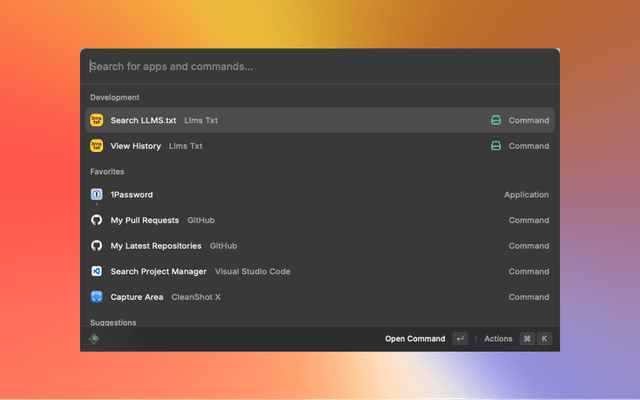Click the K shortcut key badge
The height and width of the screenshot is (400, 640).
pos(545,339)
